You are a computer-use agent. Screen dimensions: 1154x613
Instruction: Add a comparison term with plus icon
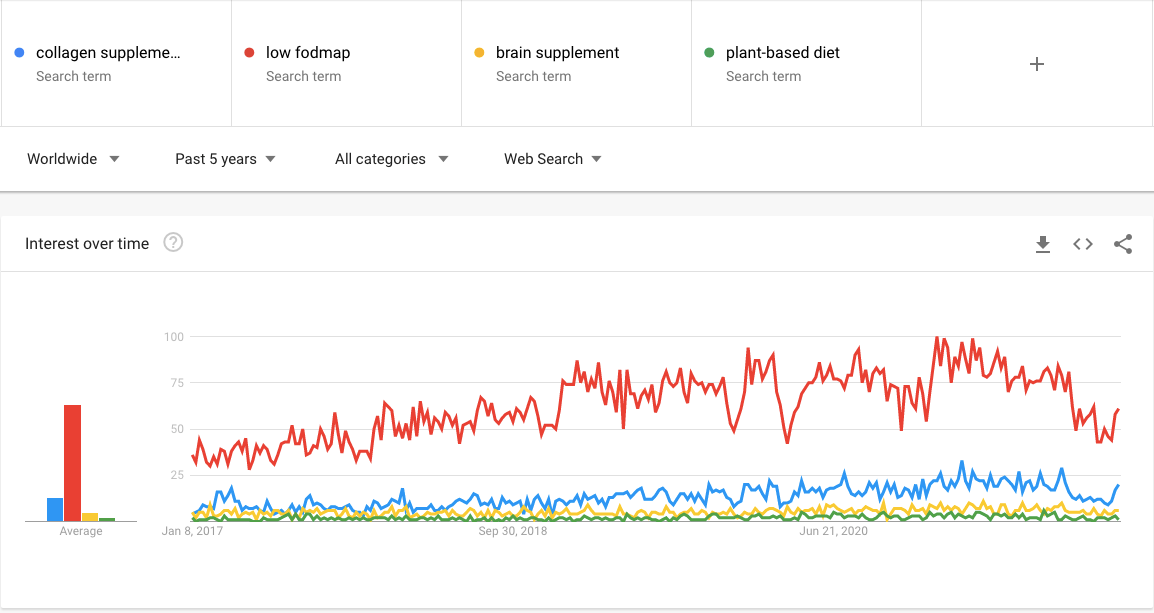tap(1037, 64)
